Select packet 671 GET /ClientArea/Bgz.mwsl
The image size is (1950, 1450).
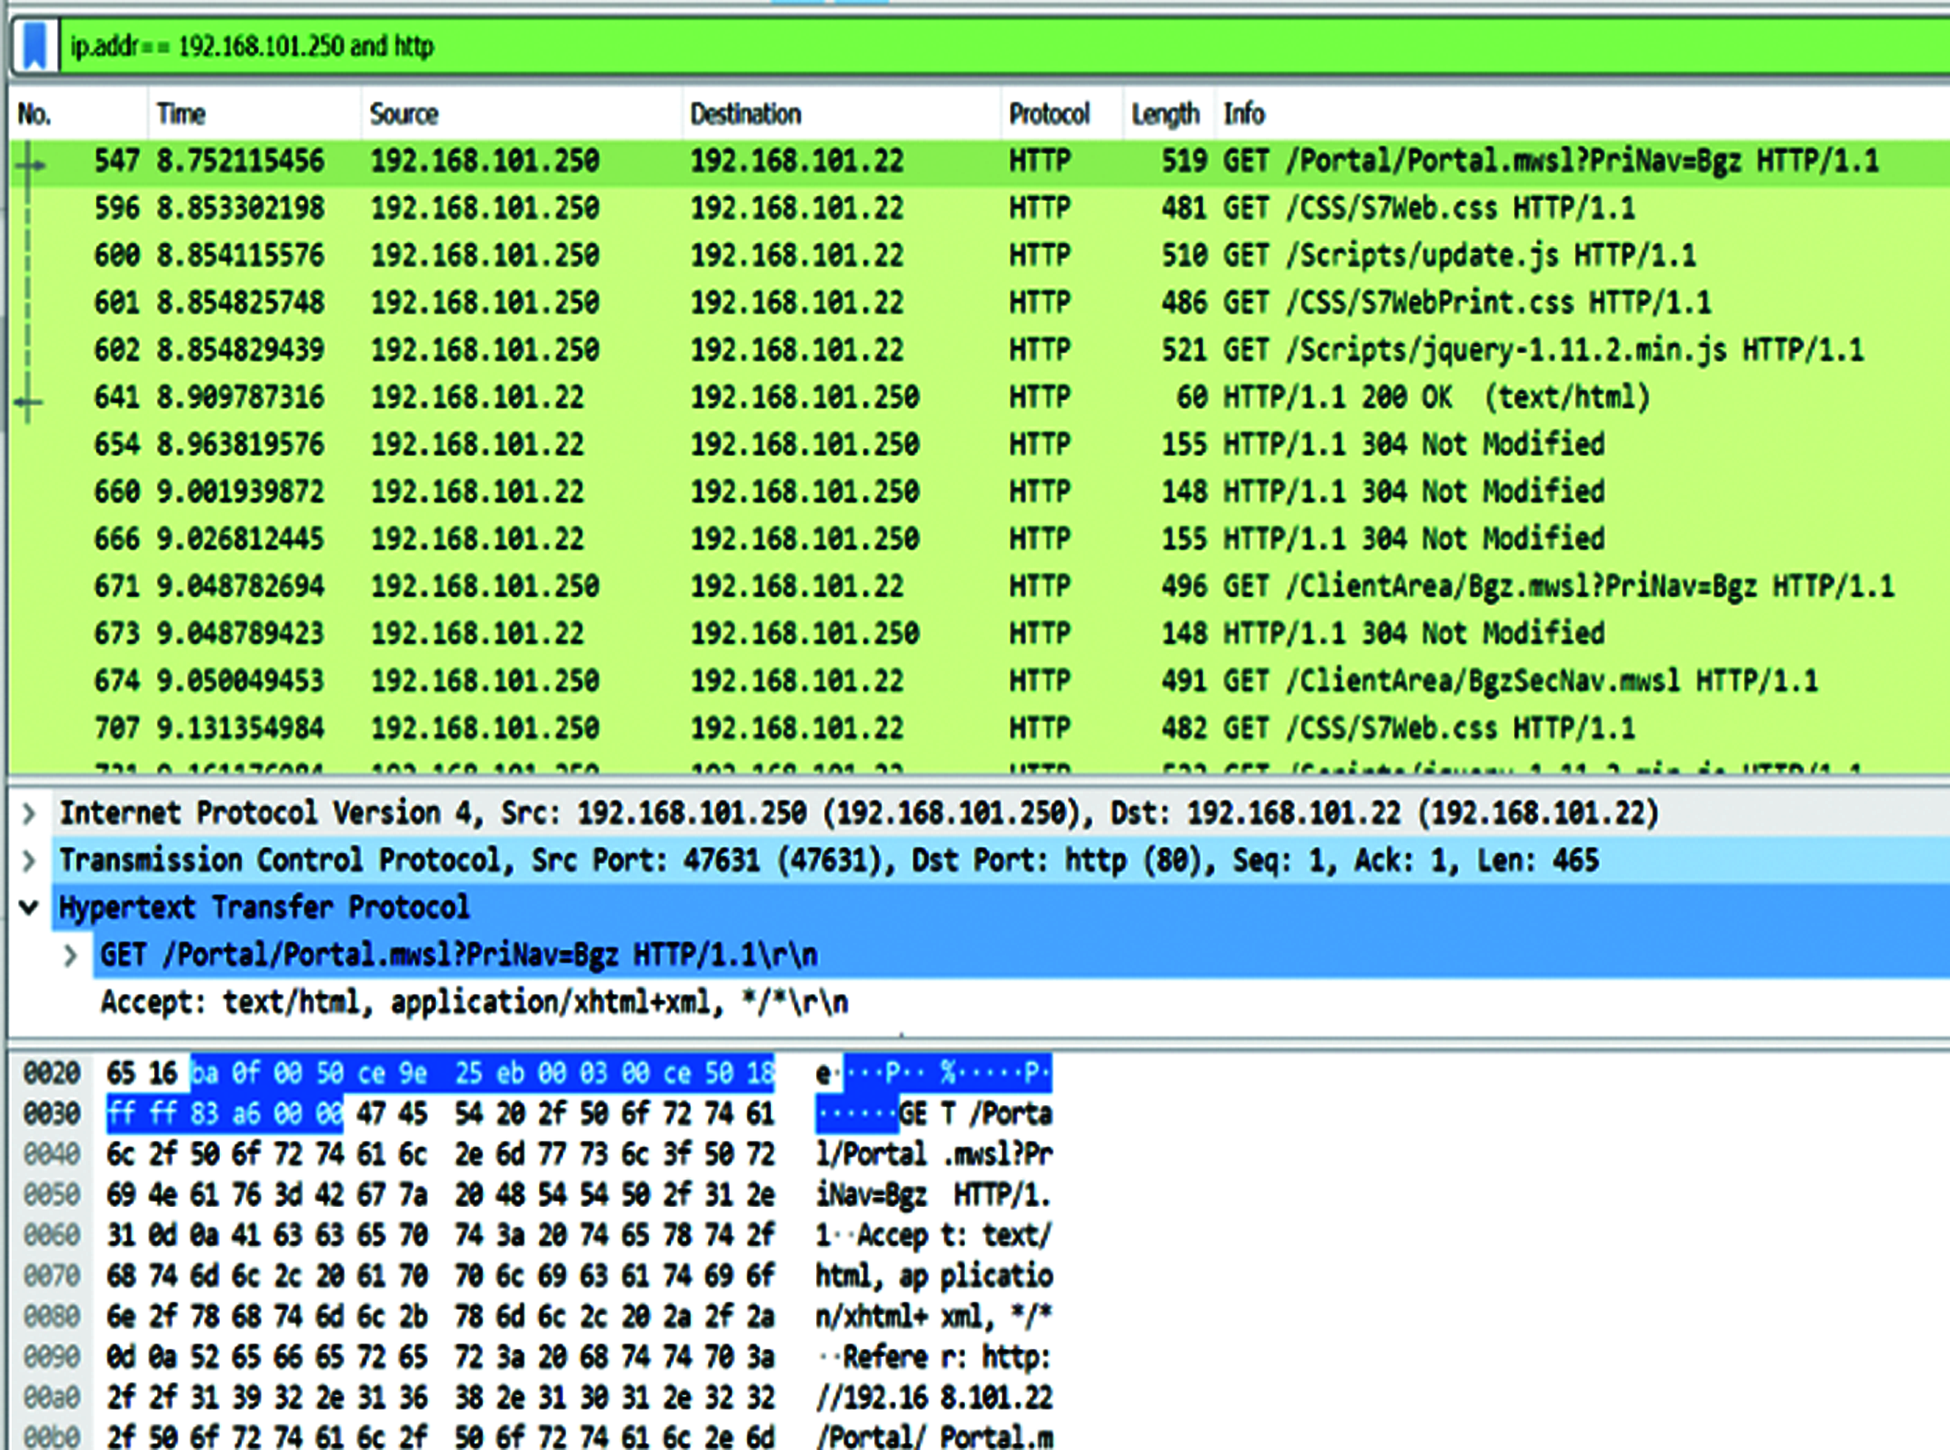click(x=800, y=586)
